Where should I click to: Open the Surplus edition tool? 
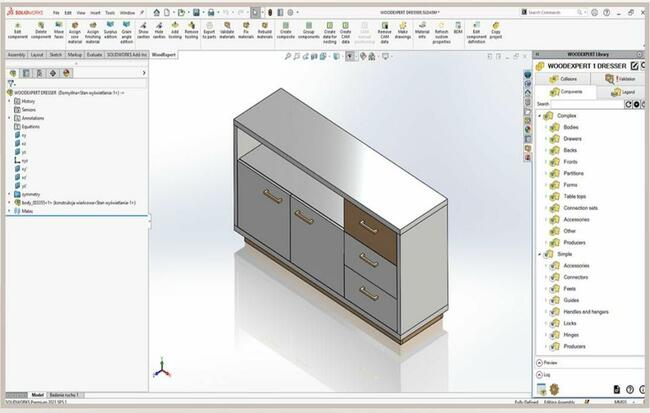point(110,31)
